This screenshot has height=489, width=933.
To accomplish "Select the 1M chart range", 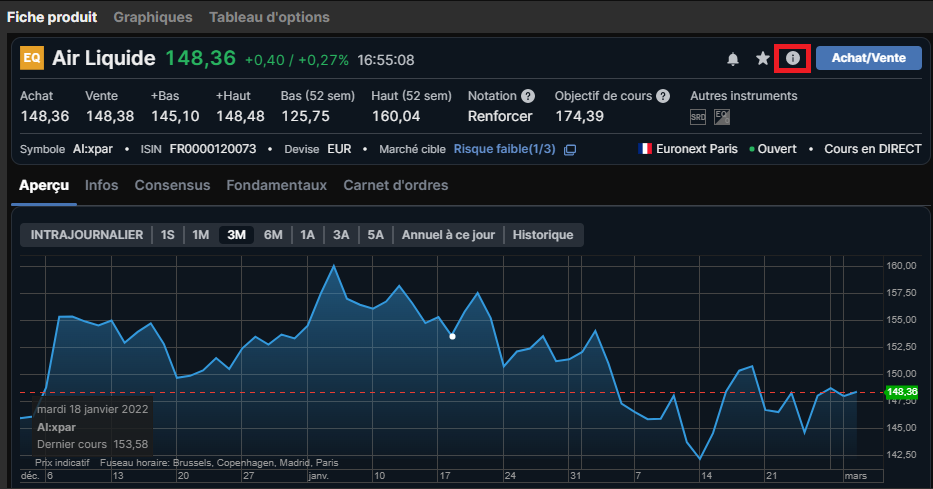I will 201,235.
